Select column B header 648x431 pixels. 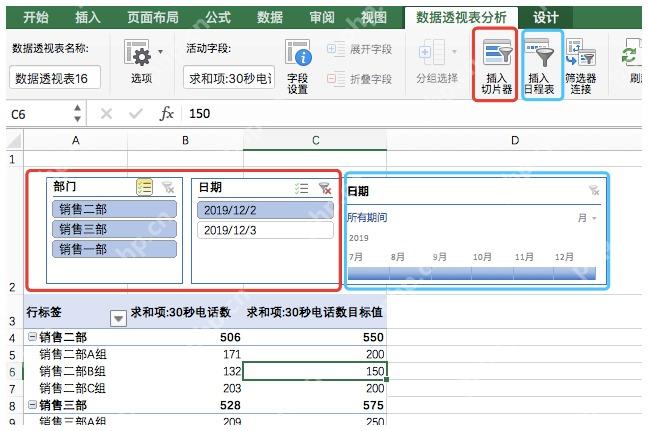tap(185, 141)
